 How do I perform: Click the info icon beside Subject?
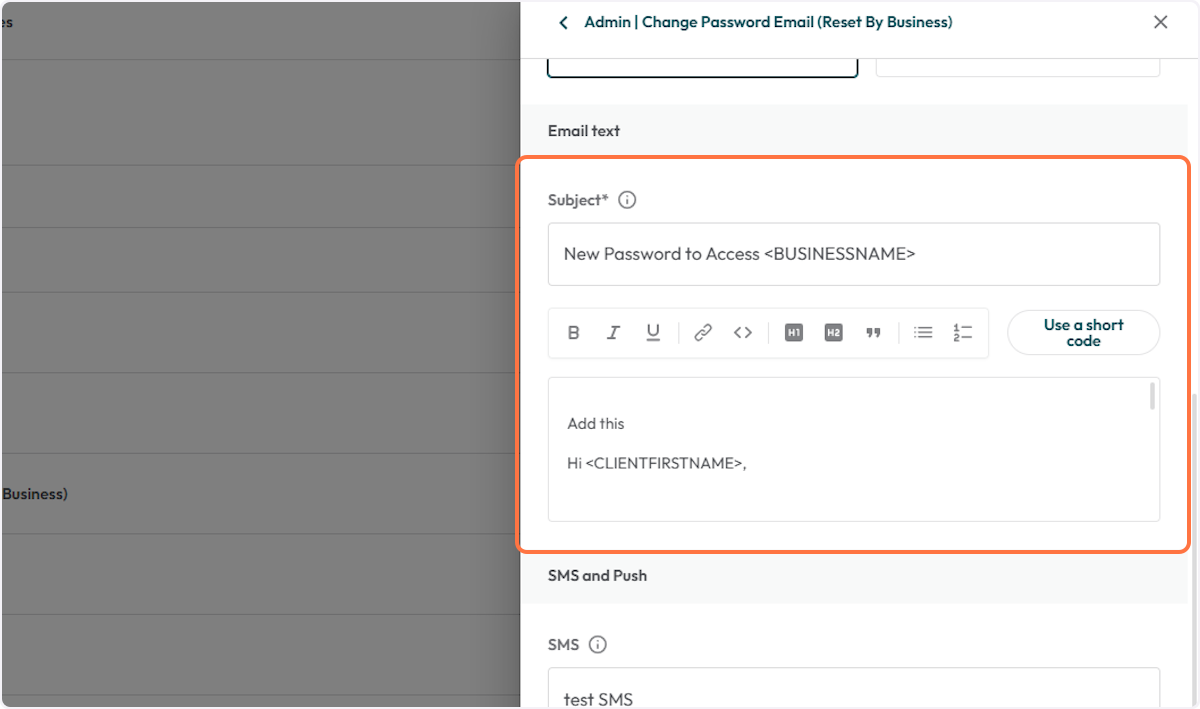point(627,200)
